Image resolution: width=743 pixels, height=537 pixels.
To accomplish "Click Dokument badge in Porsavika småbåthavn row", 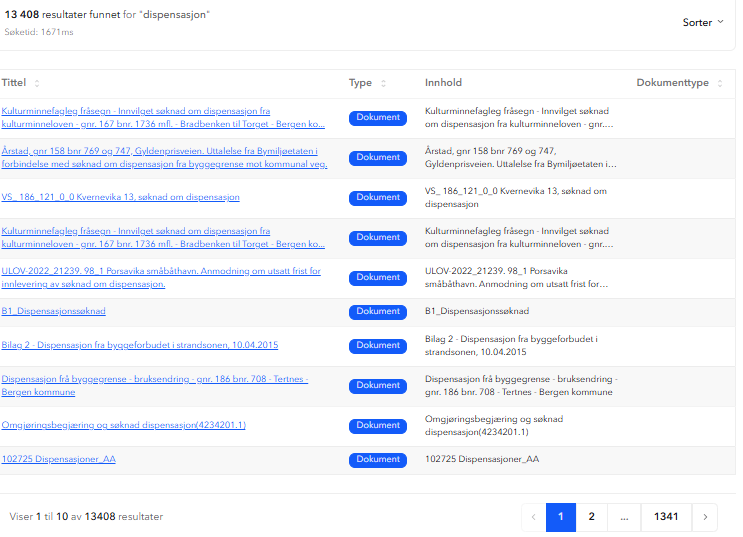I will [378, 278].
